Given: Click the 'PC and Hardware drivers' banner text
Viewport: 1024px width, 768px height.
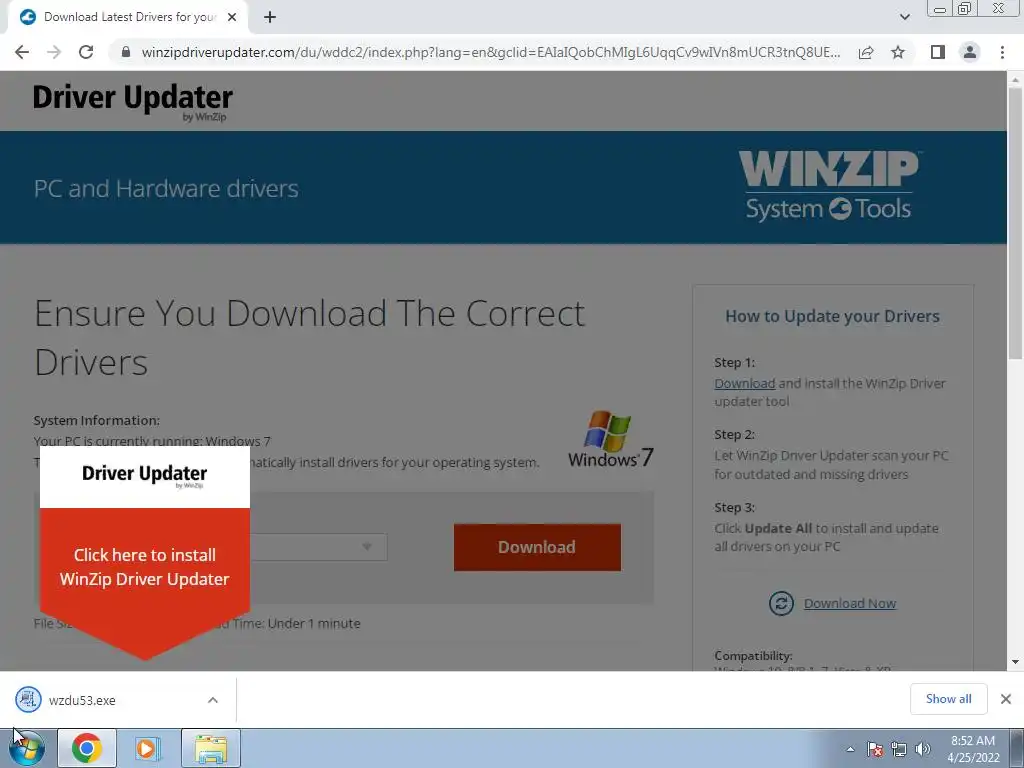Looking at the screenshot, I should pyautogui.click(x=166, y=188).
